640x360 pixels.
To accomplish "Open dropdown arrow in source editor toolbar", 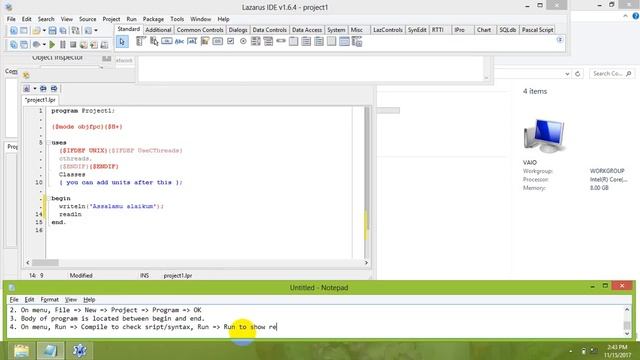I will [35, 89].
